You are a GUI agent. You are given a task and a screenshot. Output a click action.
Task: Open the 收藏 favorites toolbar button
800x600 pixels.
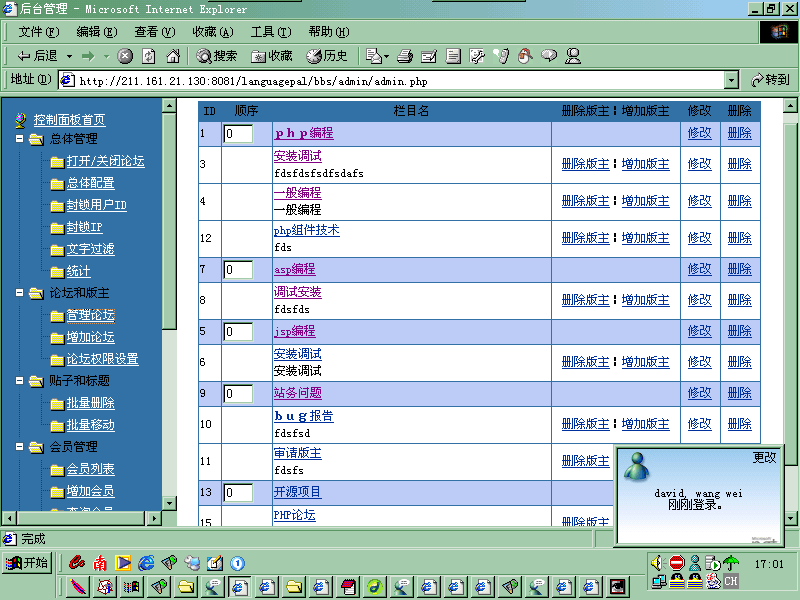(x=272, y=56)
